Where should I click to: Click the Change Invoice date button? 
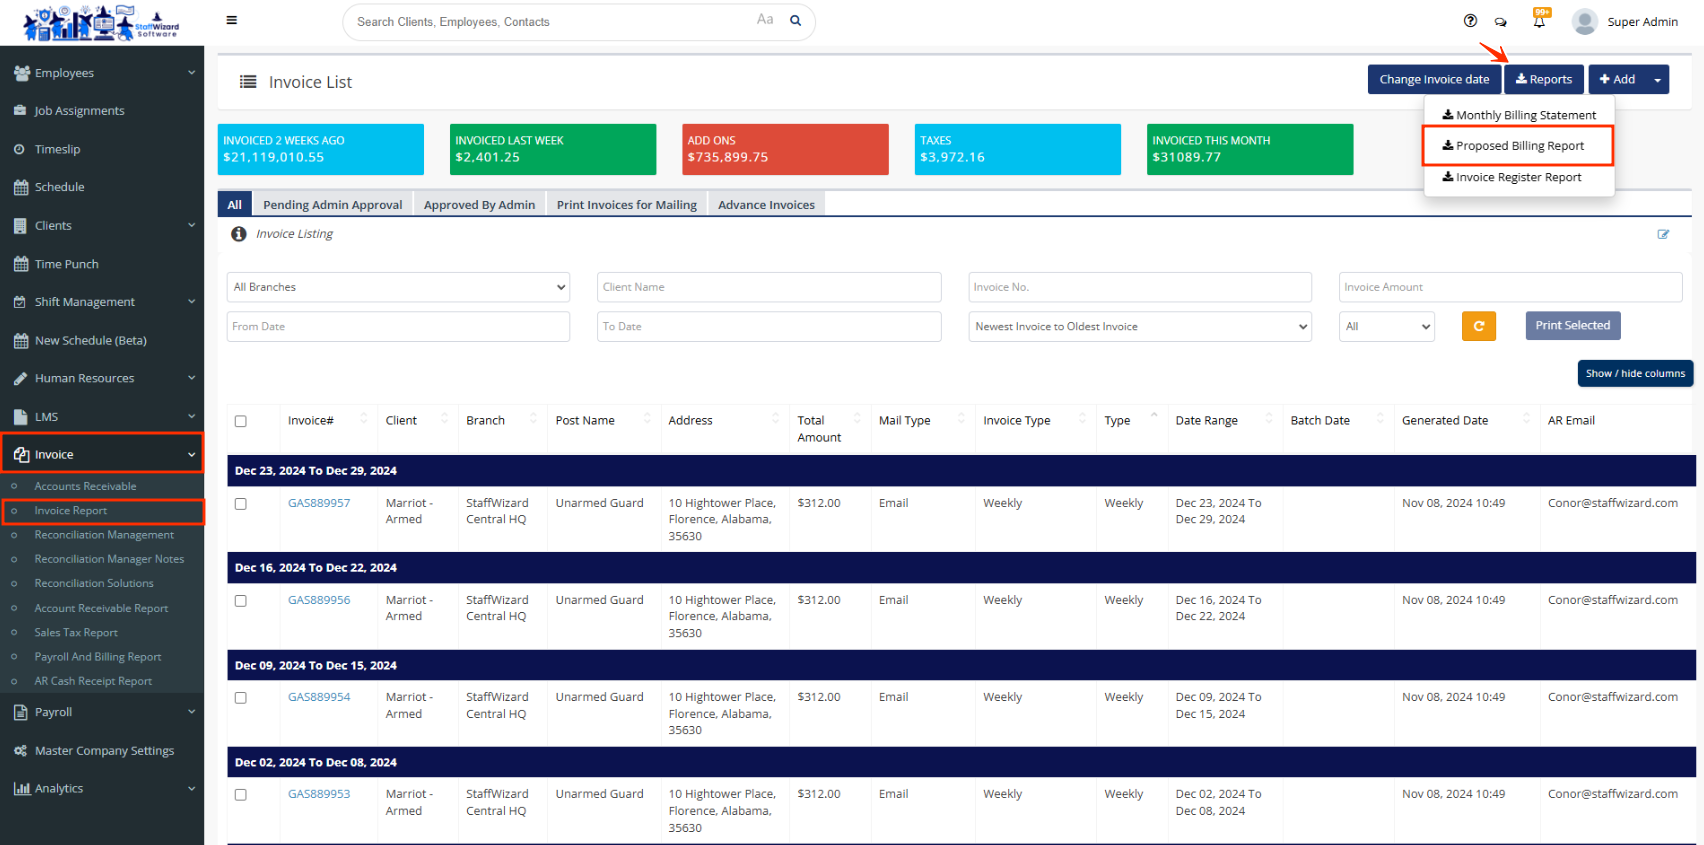1433,80
